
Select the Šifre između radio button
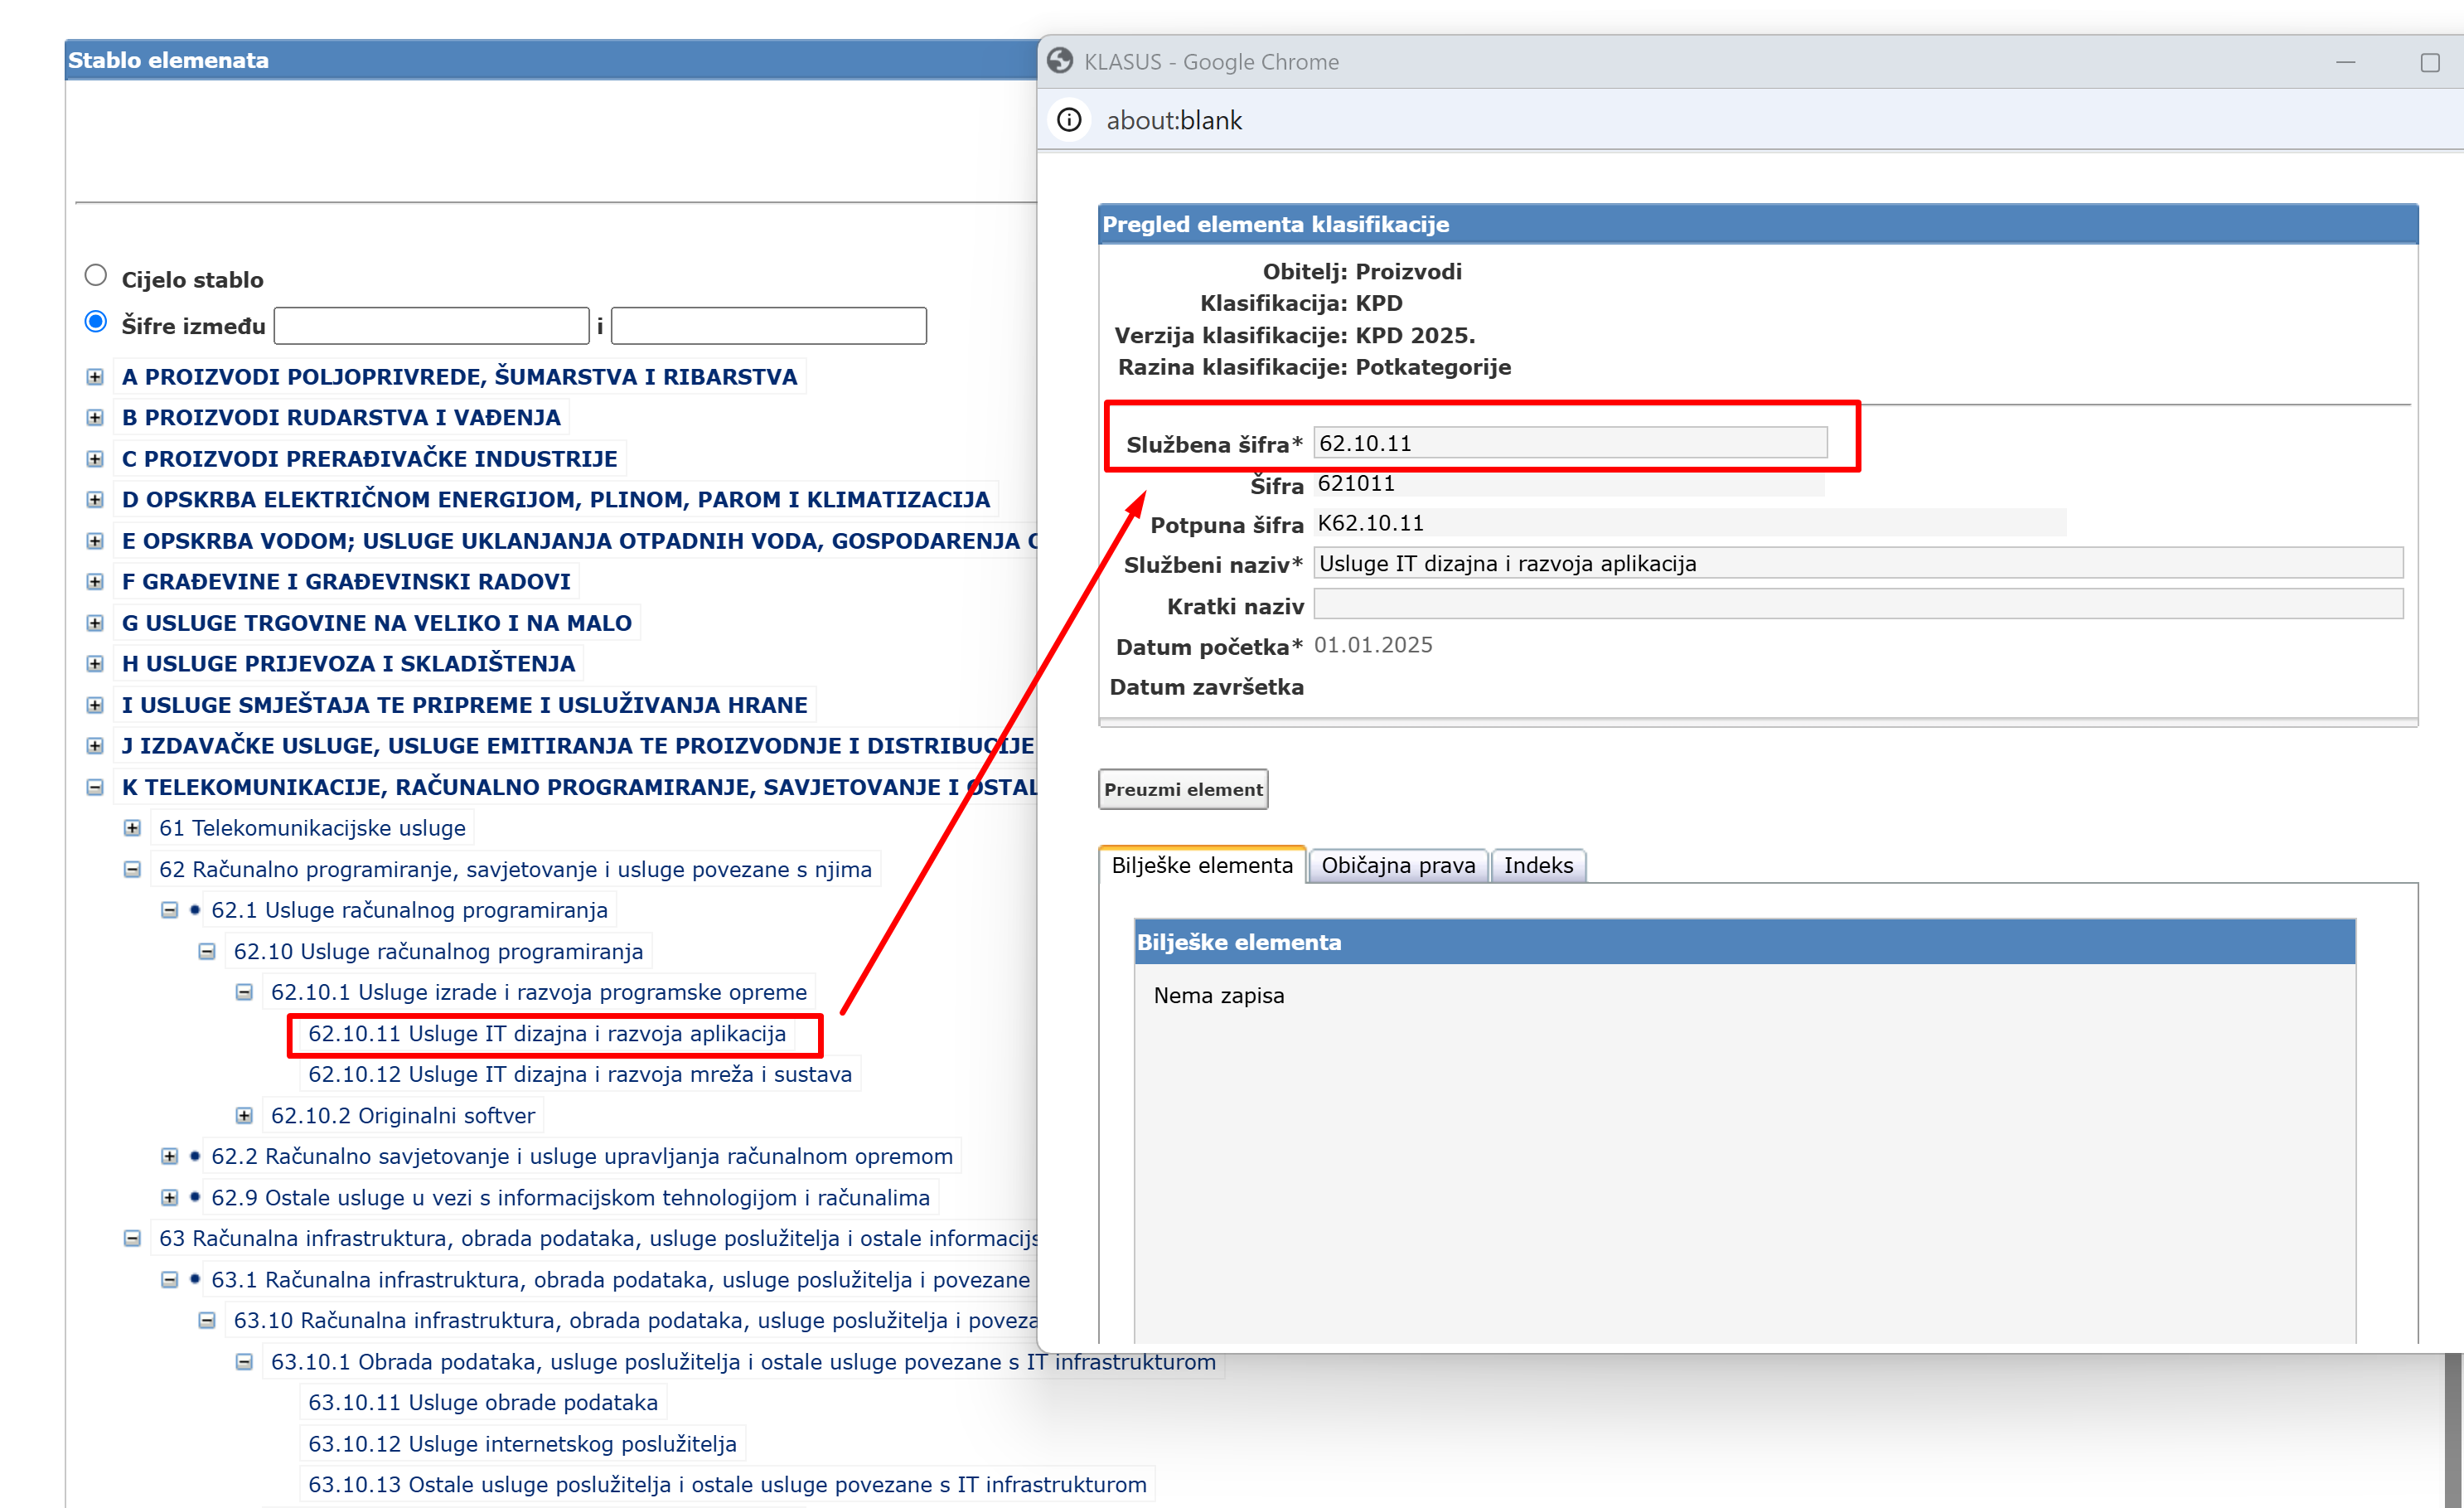tap(96, 322)
